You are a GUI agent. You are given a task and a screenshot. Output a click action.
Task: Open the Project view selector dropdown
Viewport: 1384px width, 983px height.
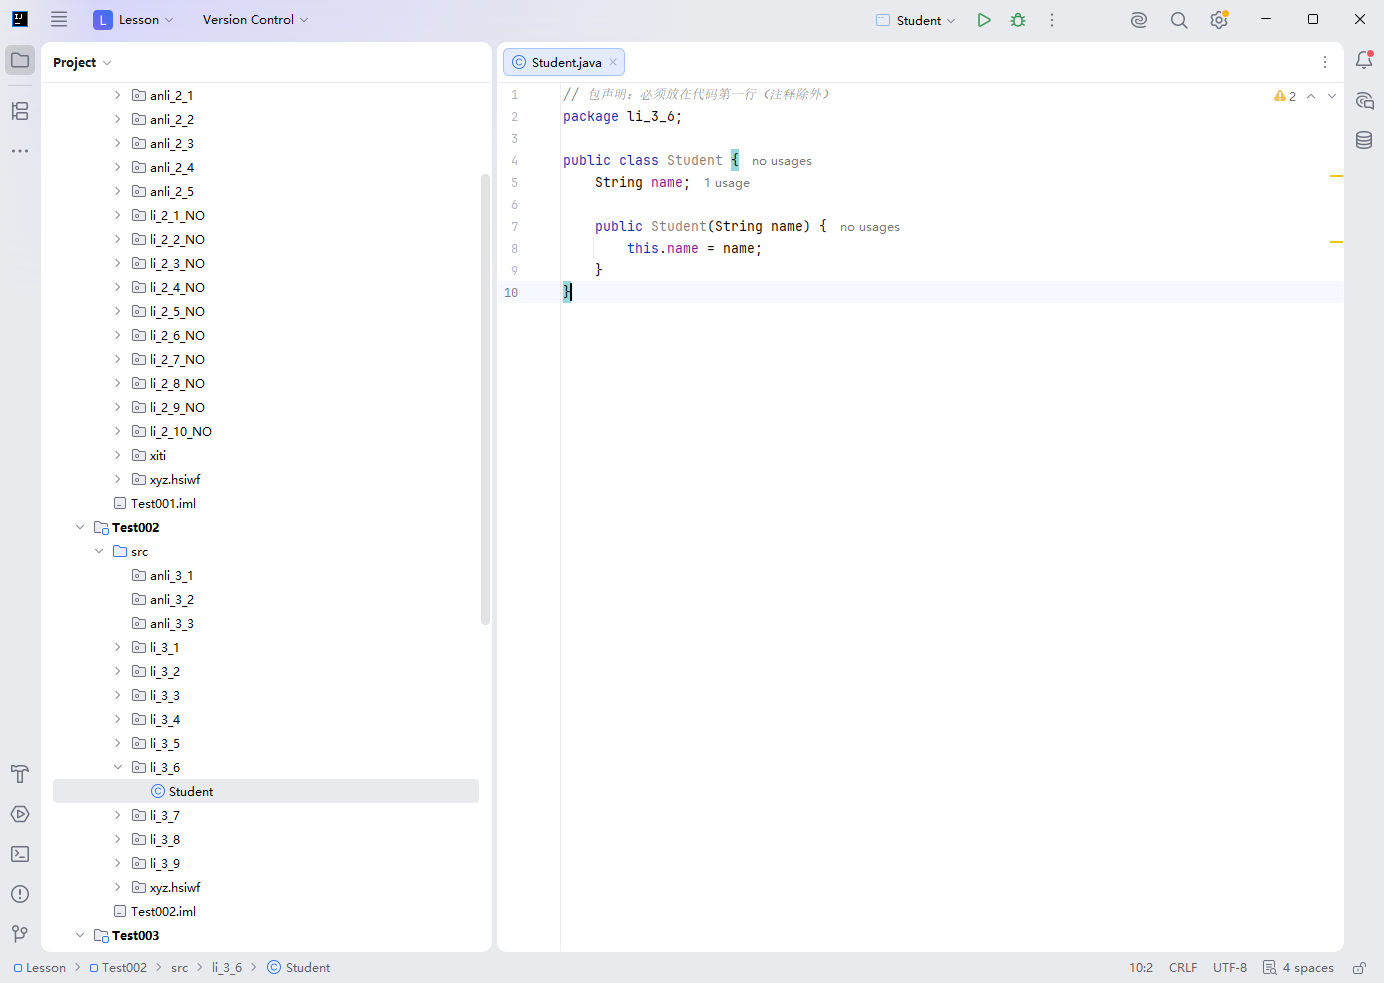click(82, 62)
